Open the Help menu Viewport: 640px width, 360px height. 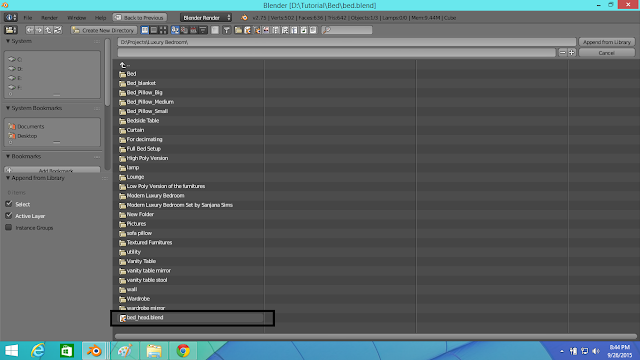point(100,18)
